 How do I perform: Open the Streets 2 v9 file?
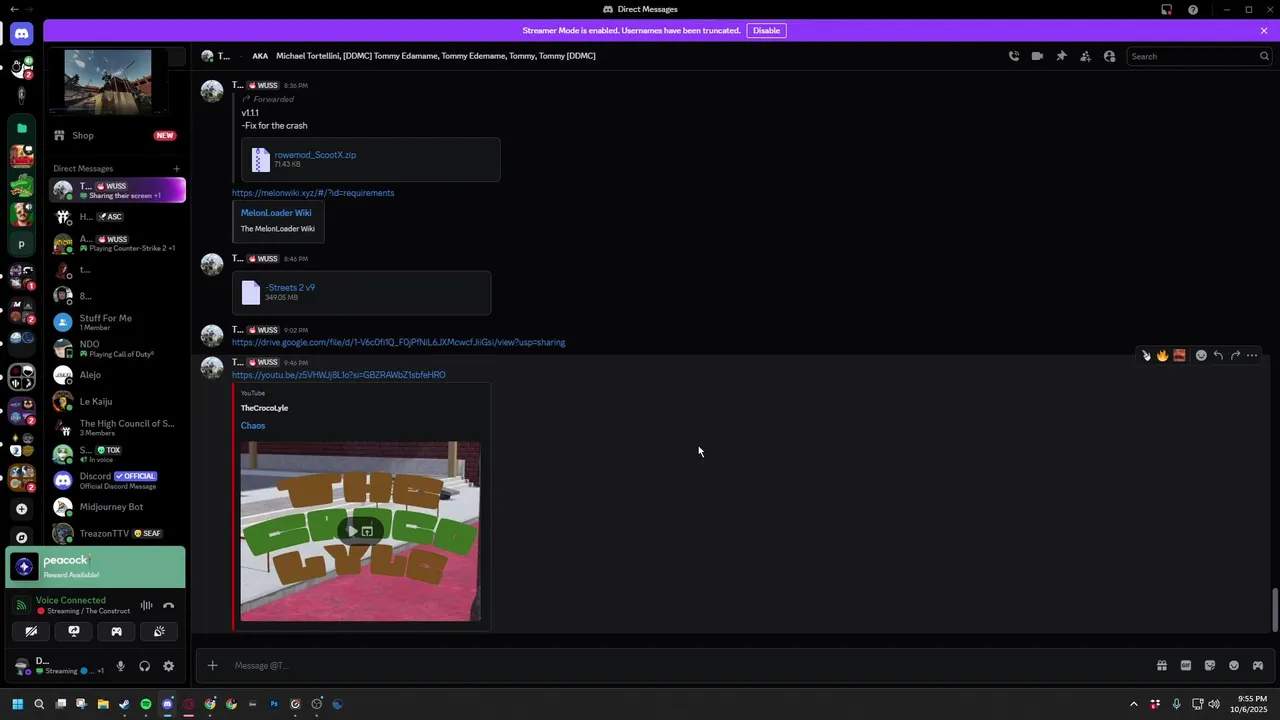coord(290,287)
